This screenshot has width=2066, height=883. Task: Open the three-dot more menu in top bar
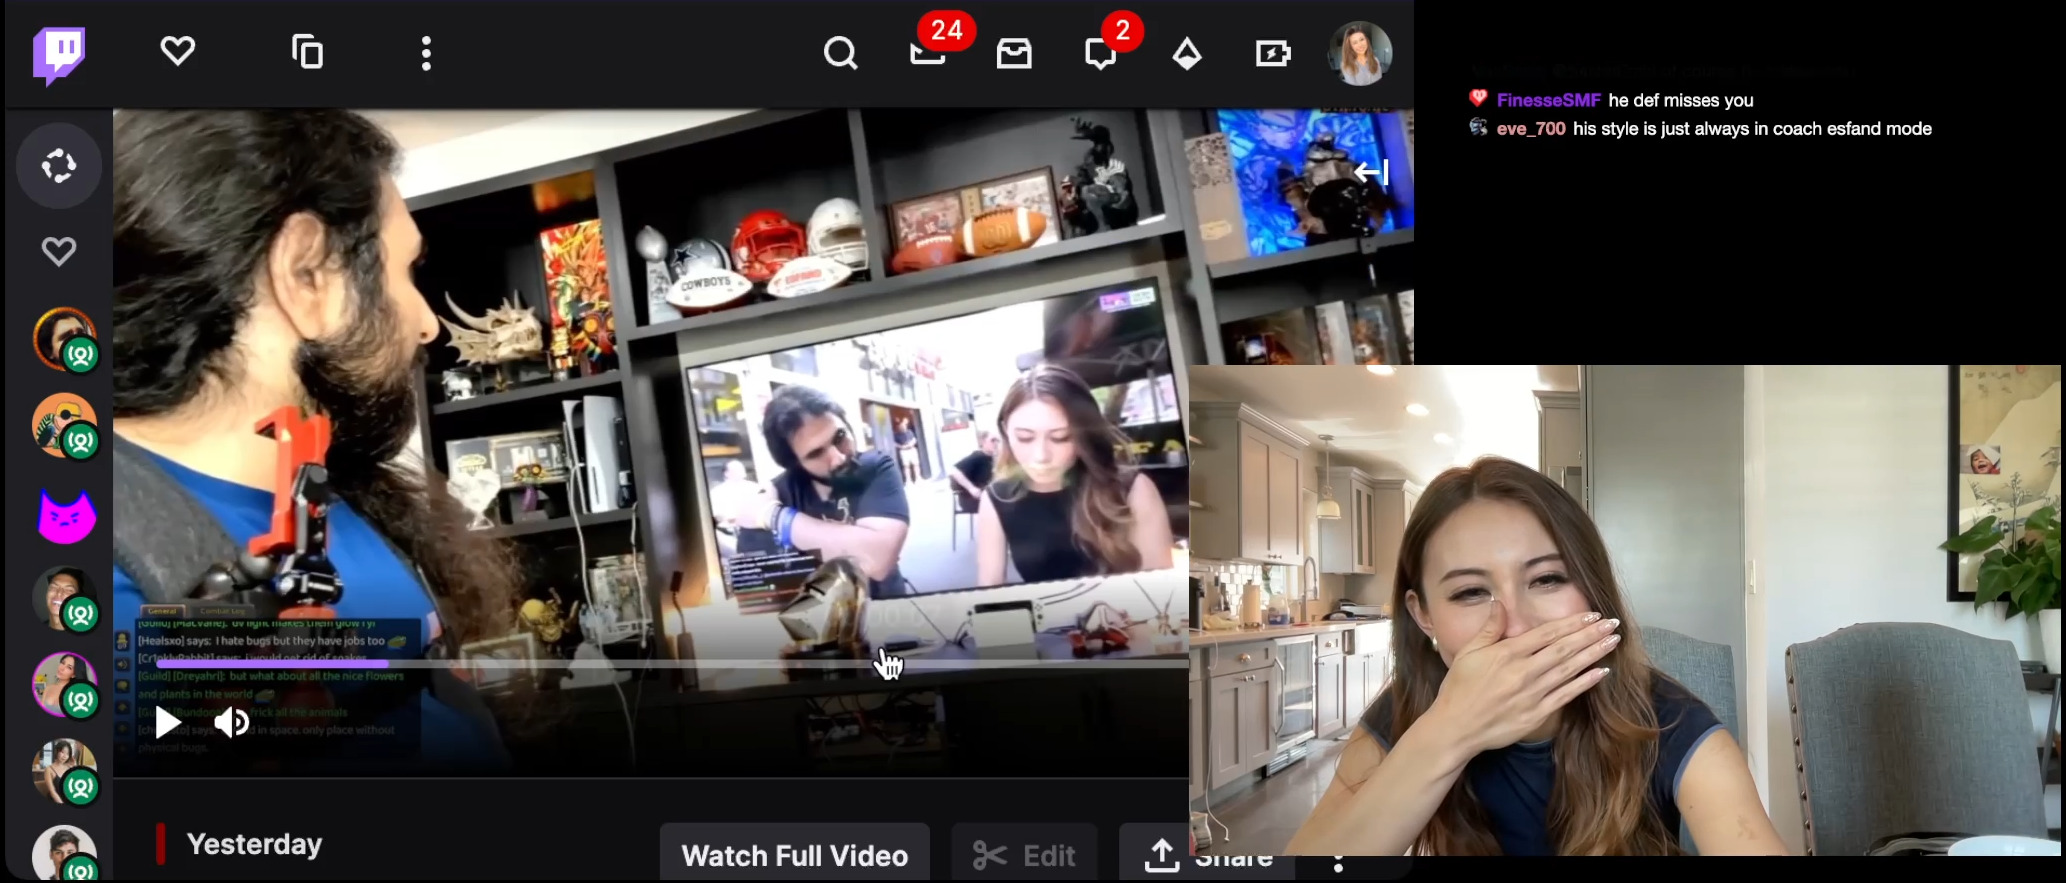click(427, 54)
